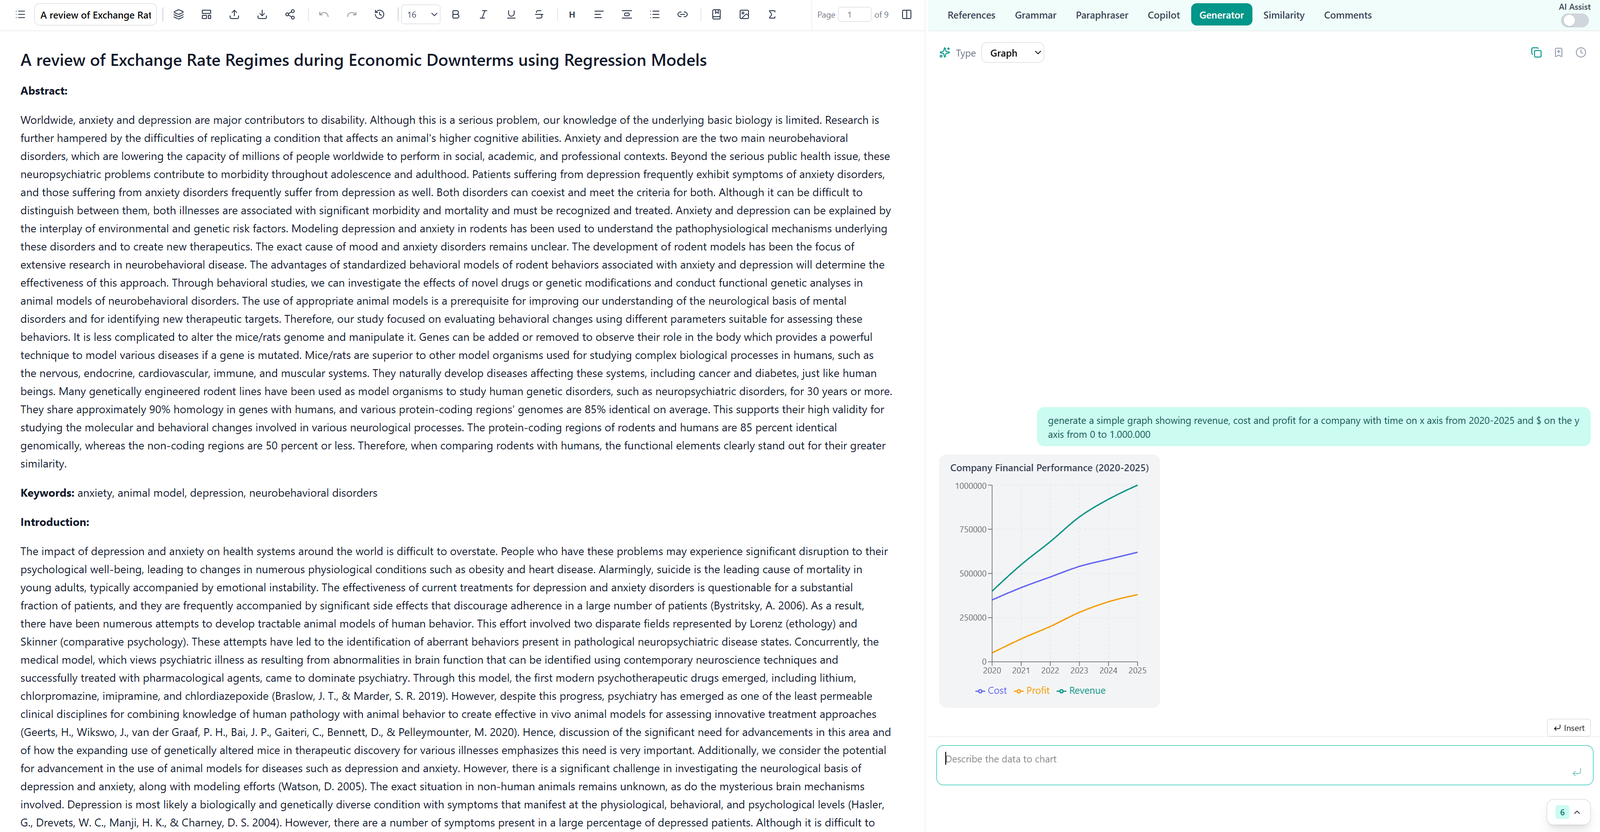
Task: Switch to the Similarity tab
Action: pyautogui.click(x=1283, y=15)
